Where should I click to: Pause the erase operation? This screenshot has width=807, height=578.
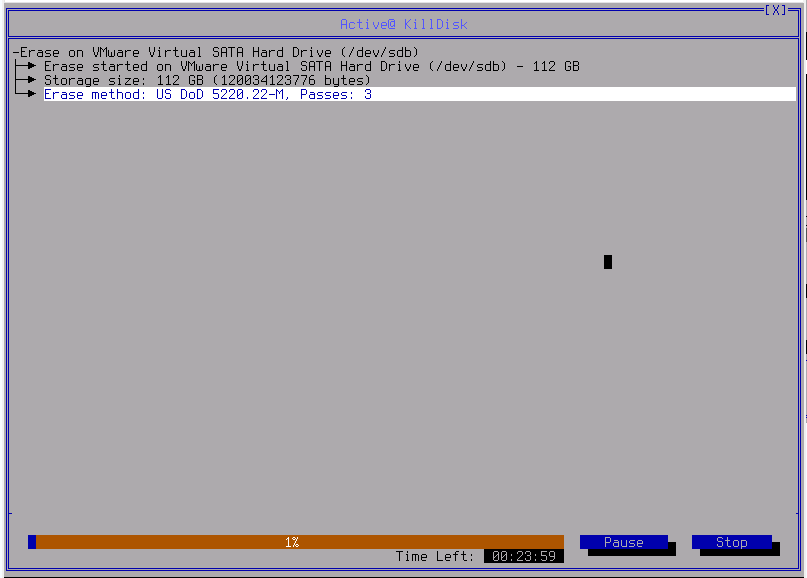click(x=623, y=542)
